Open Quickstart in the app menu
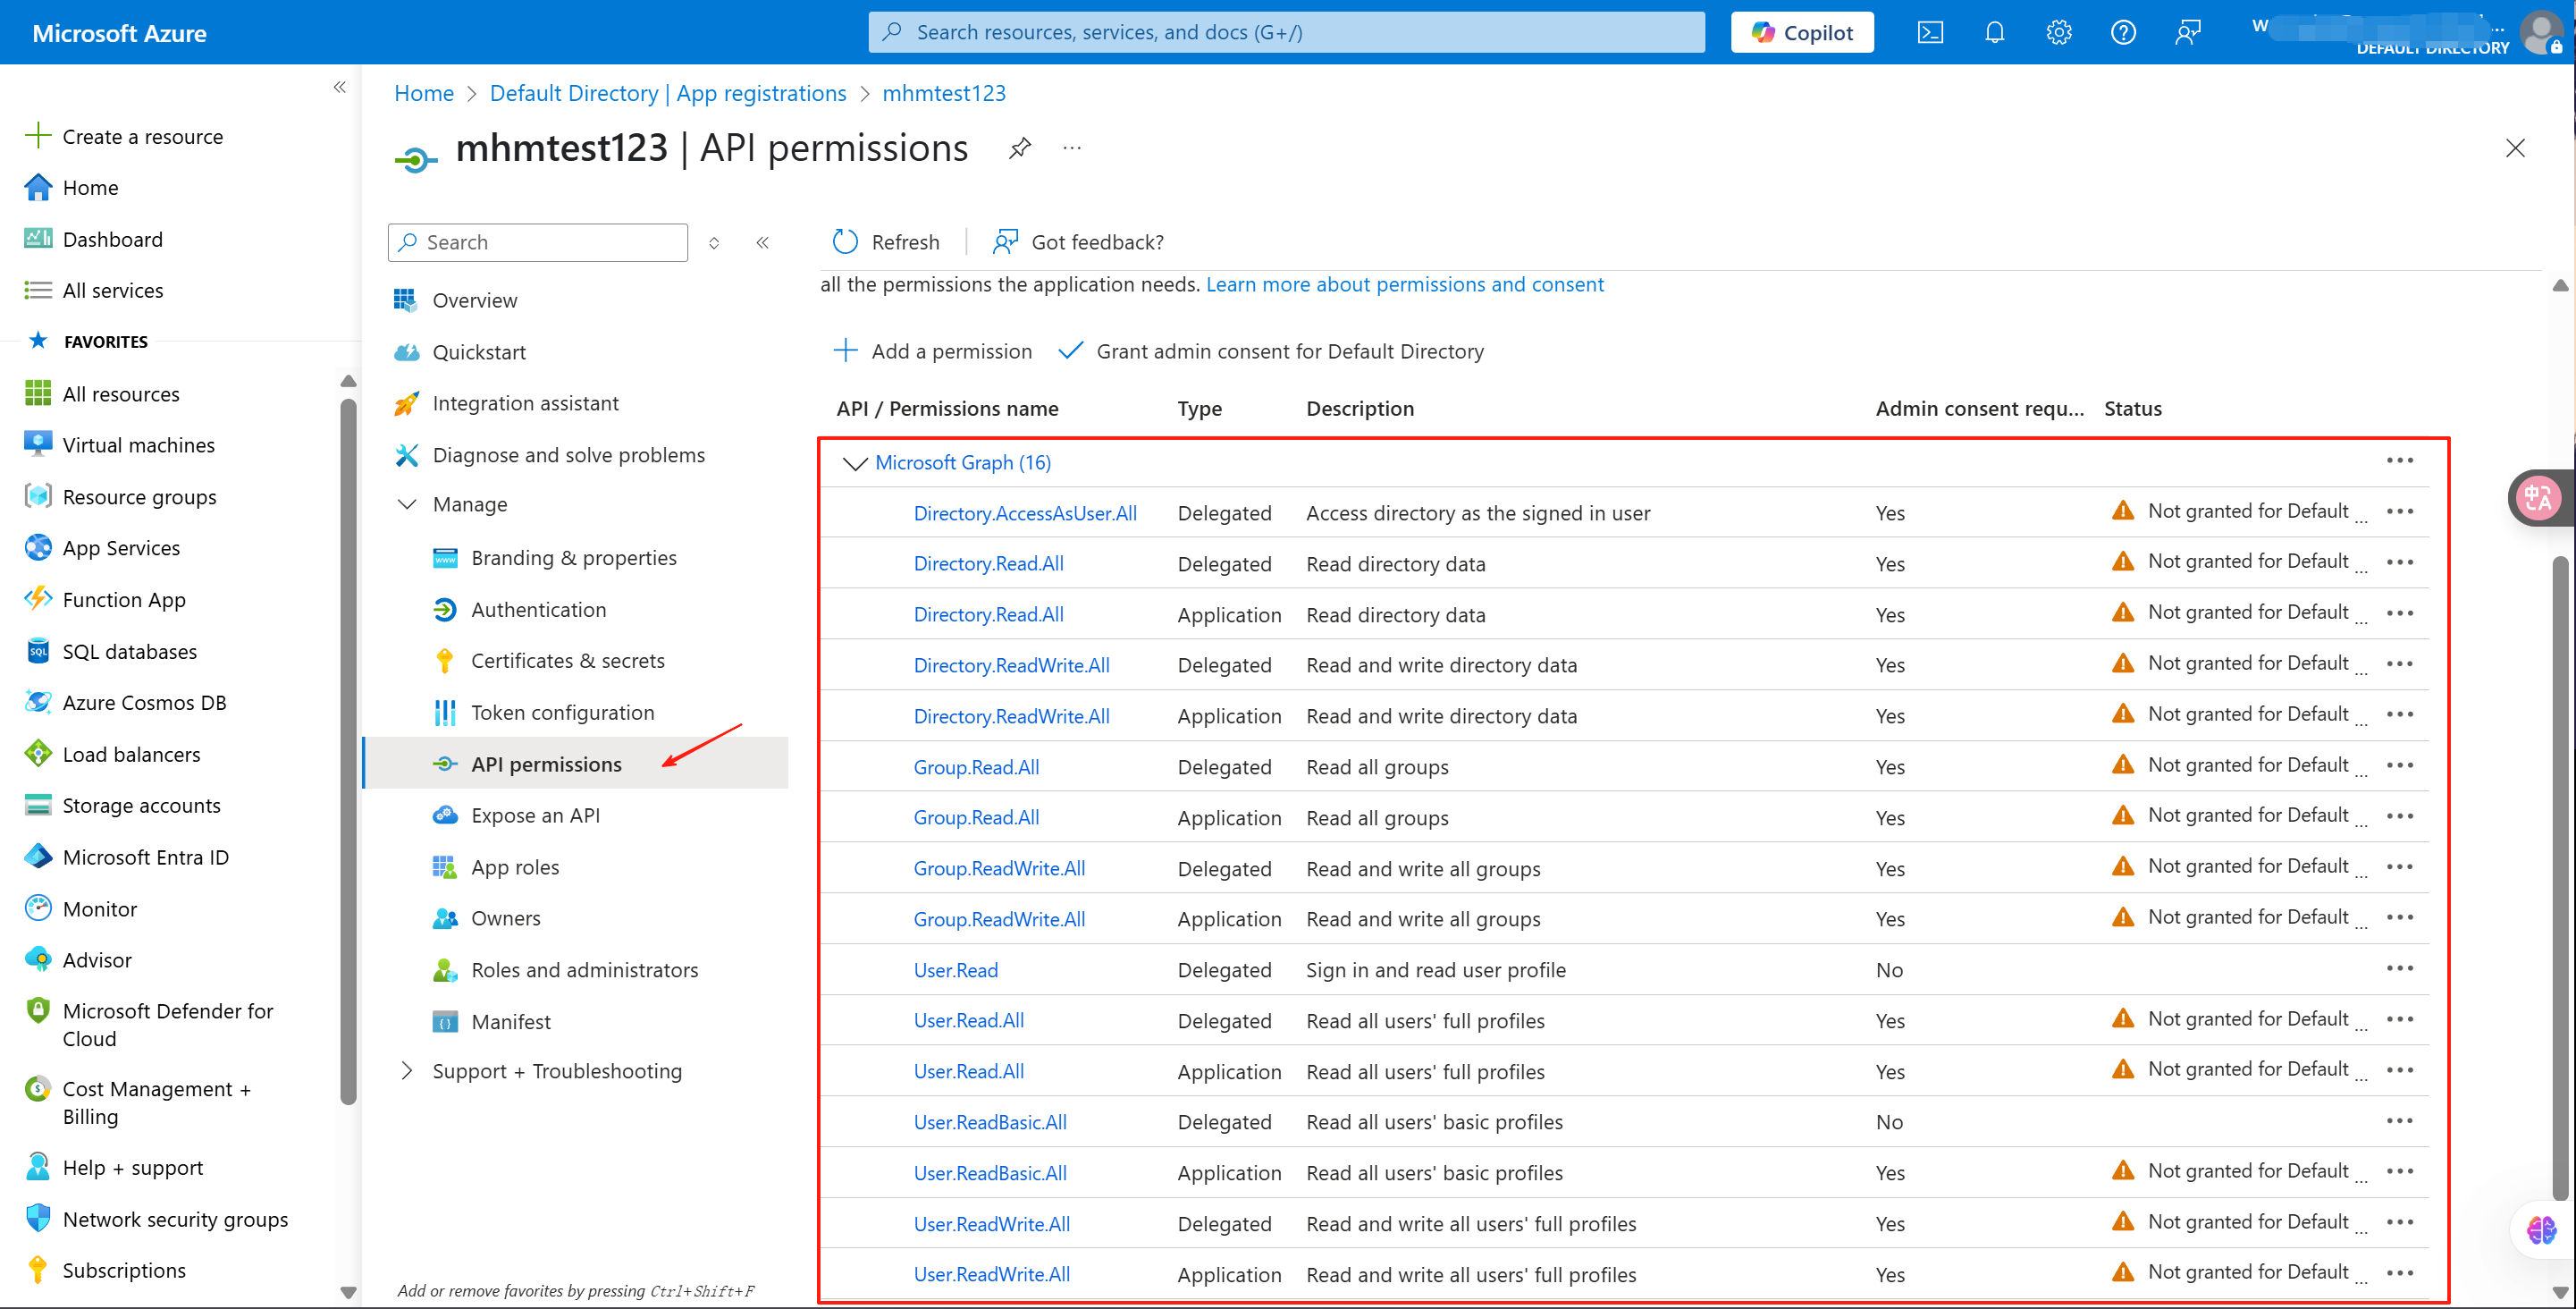The width and height of the screenshot is (2576, 1309). coord(478,352)
